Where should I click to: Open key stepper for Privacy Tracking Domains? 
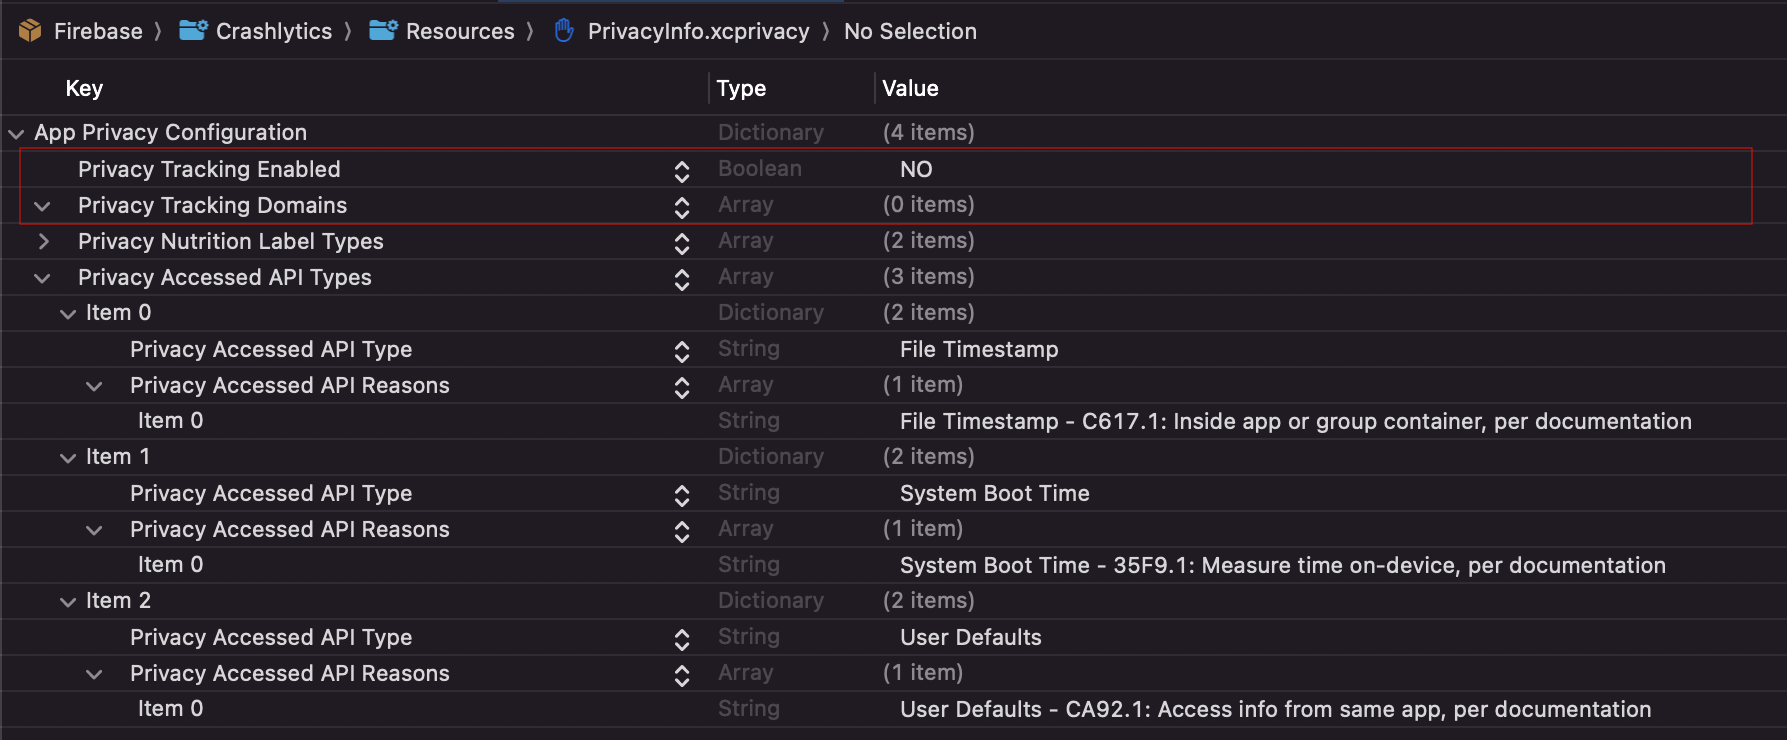(682, 207)
